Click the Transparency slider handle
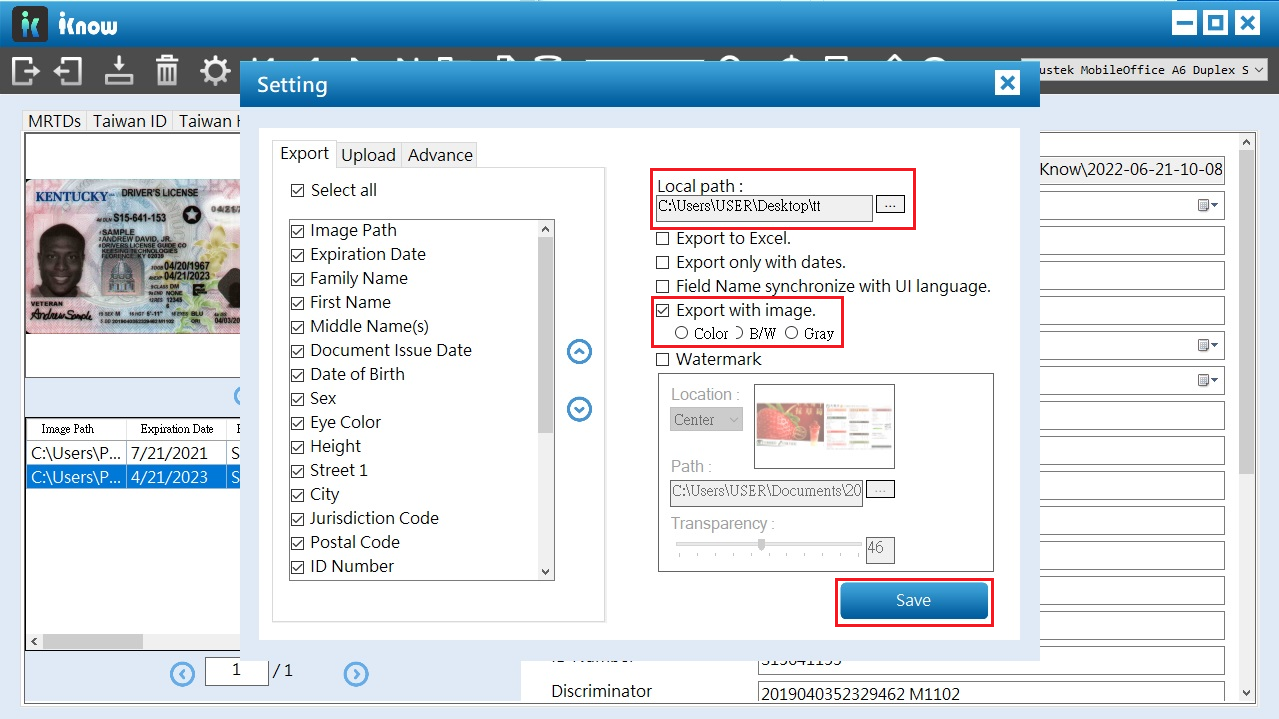This screenshot has height=719, width=1279. (761, 545)
